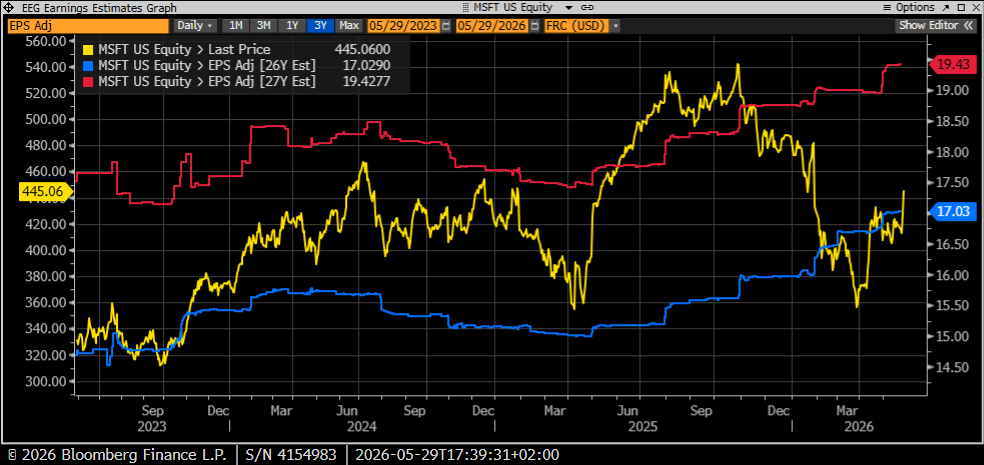984x465 pixels.
Task: Open the Options menu
Action: [910, 8]
